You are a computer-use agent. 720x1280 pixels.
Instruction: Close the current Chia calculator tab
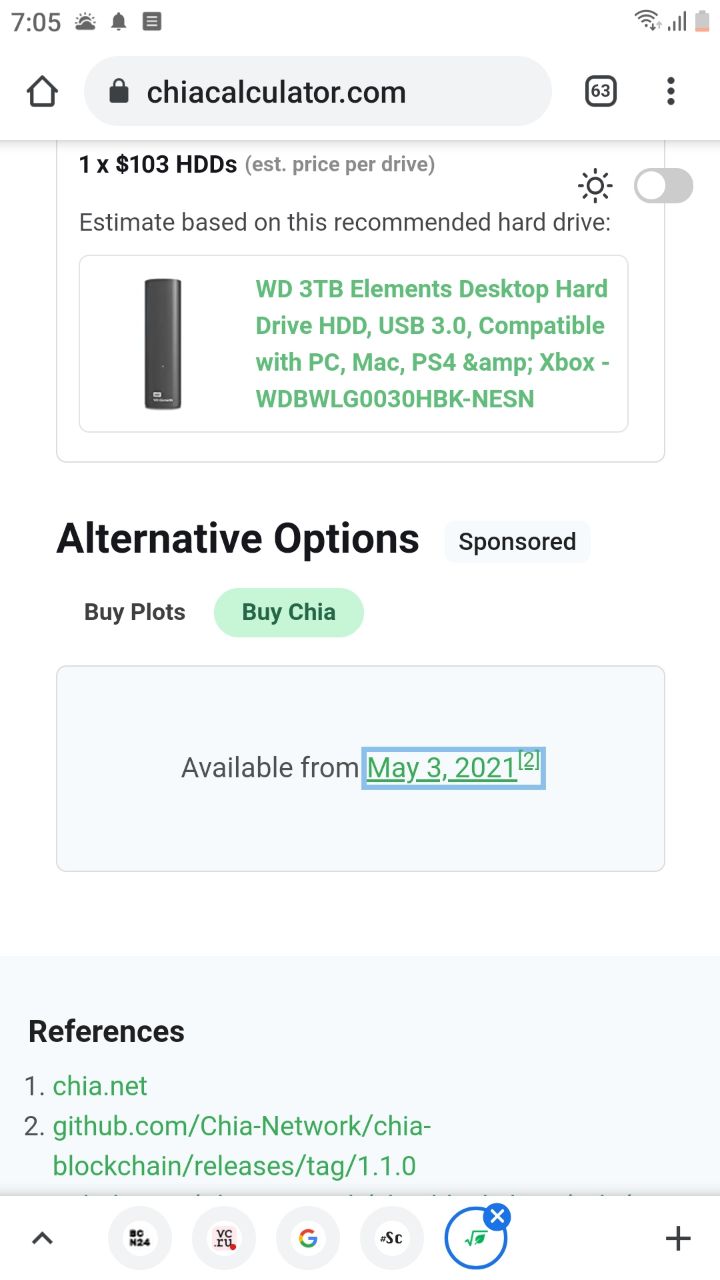tap(497, 1216)
